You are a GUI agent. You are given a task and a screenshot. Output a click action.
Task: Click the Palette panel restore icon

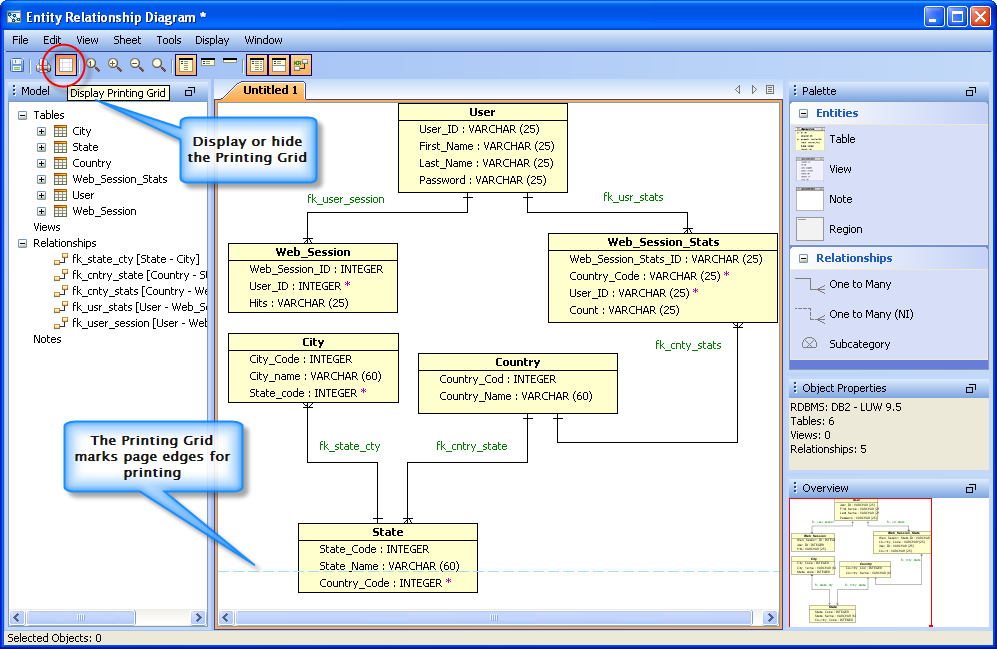pyautogui.click(x=970, y=92)
